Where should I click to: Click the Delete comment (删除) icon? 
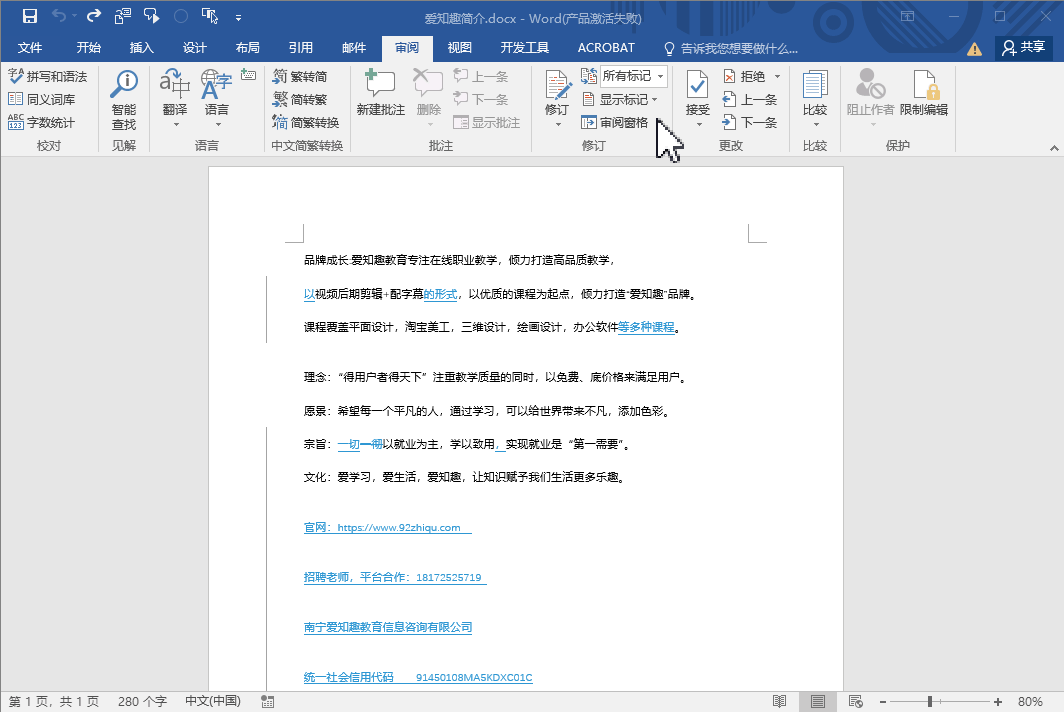(x=428, y=83)
